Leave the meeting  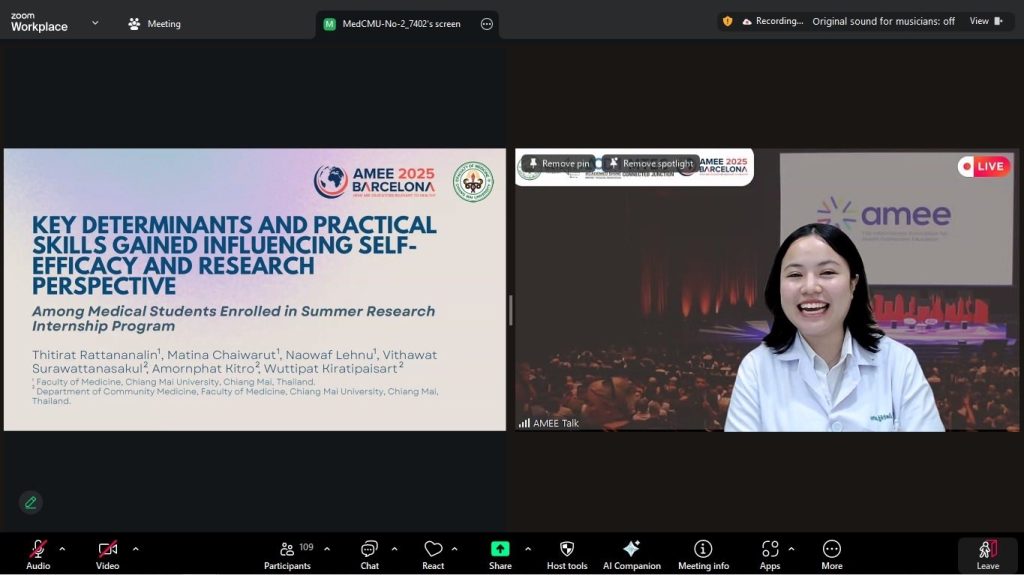(987, 554)
